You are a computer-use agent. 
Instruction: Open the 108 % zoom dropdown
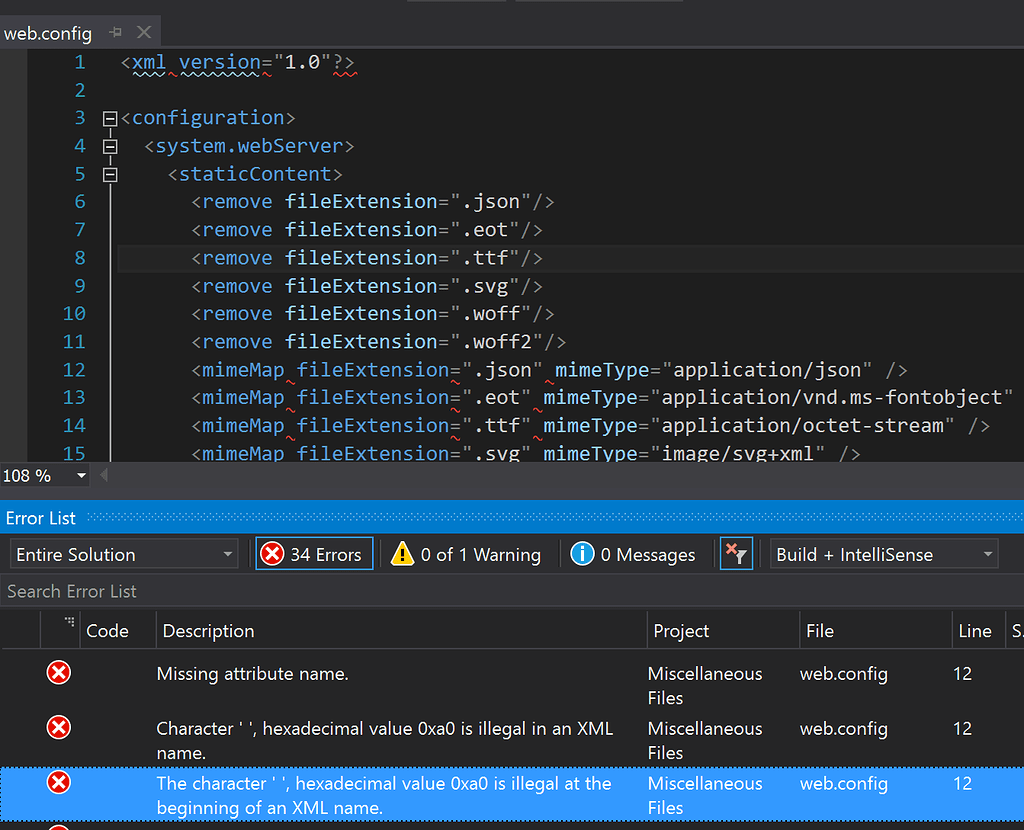pyautogui.click(x=81, y=475)
